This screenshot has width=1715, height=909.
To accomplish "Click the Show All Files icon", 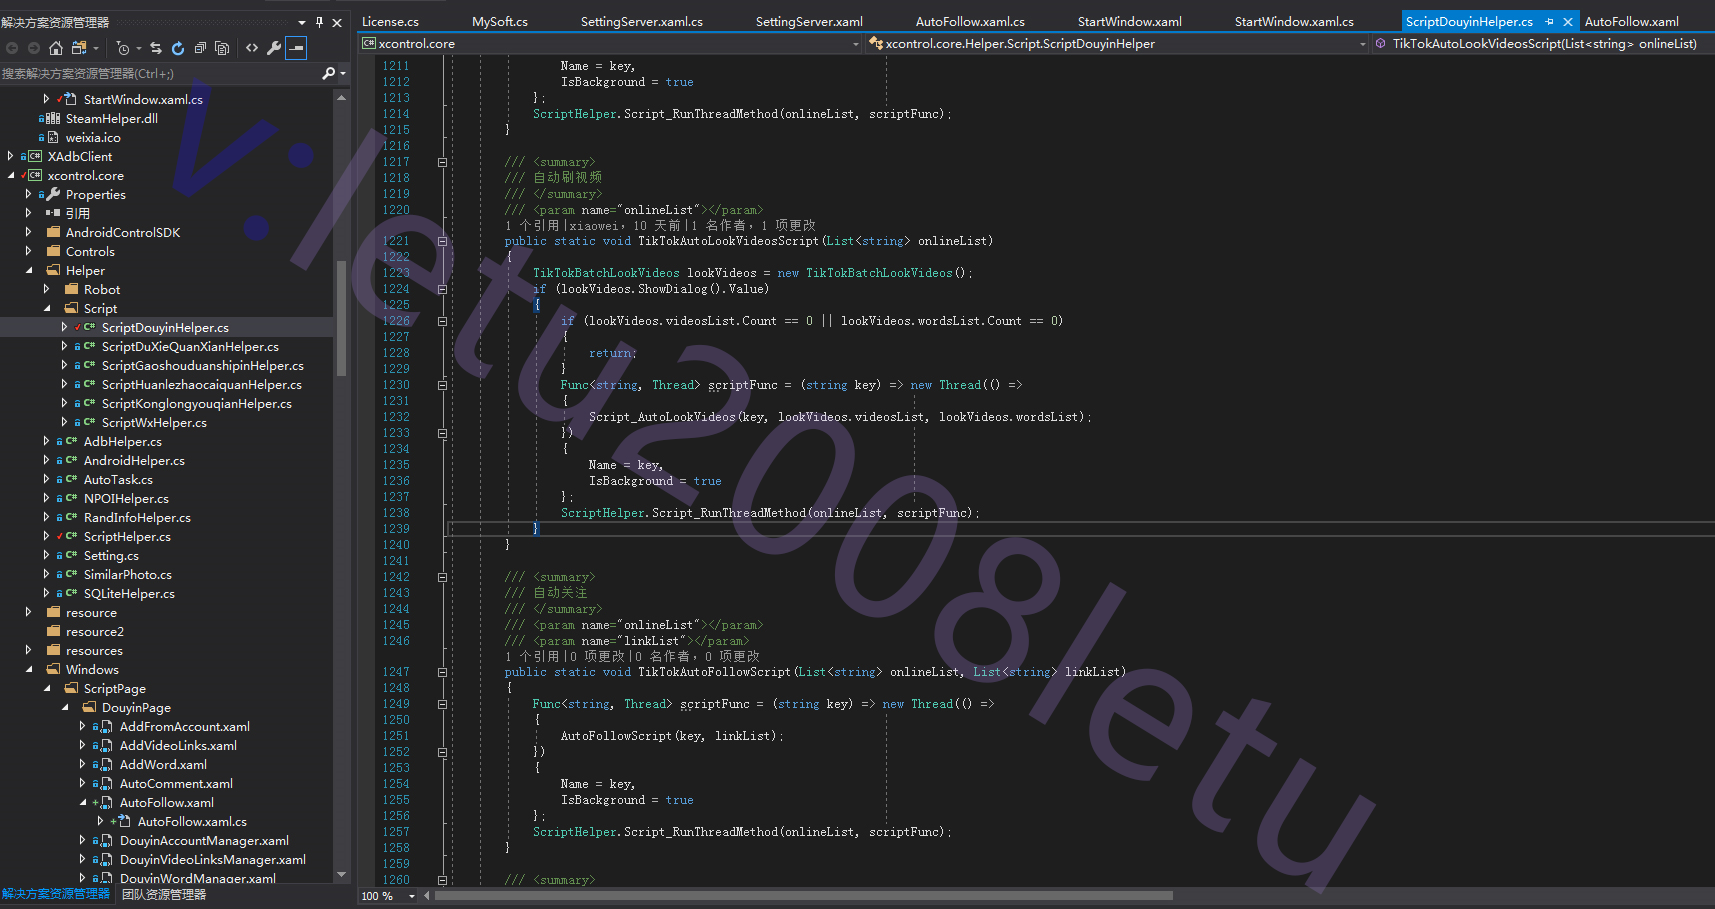I will pyautogui.click(x=222, y=48).
